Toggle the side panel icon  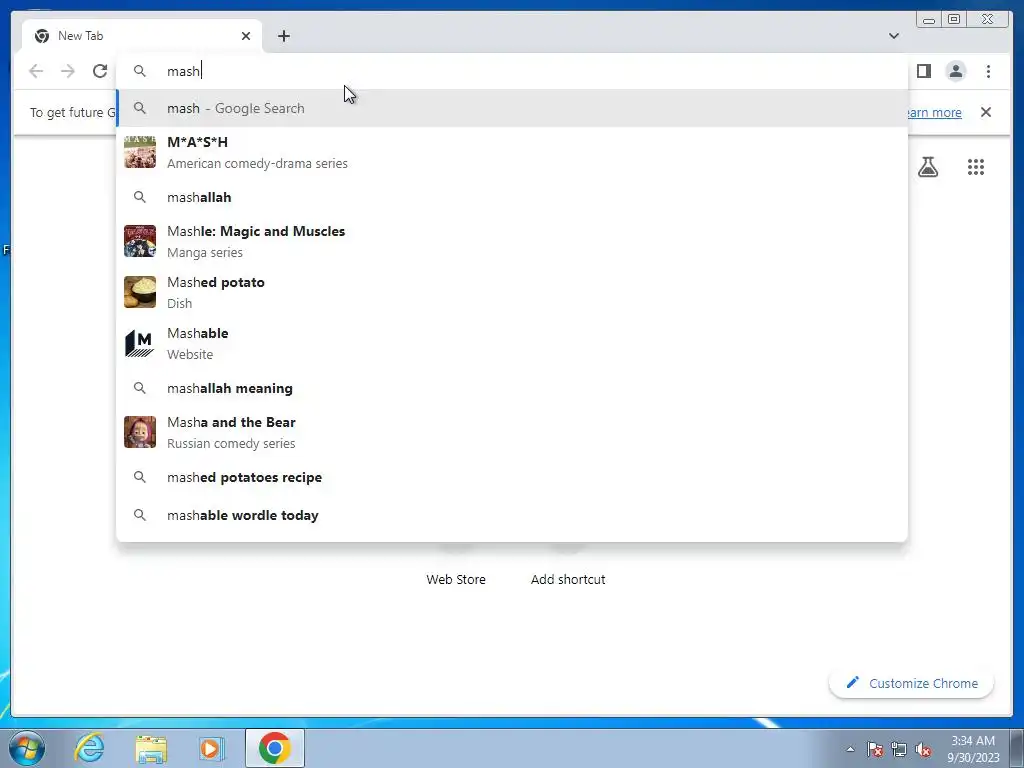(x=923, y=71)
